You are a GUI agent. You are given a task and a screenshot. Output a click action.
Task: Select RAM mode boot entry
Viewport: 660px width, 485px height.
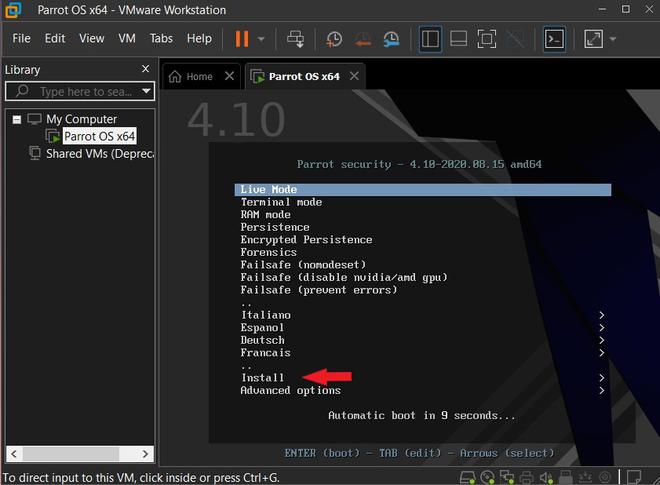pyautogui.click(x=265, y=215)
